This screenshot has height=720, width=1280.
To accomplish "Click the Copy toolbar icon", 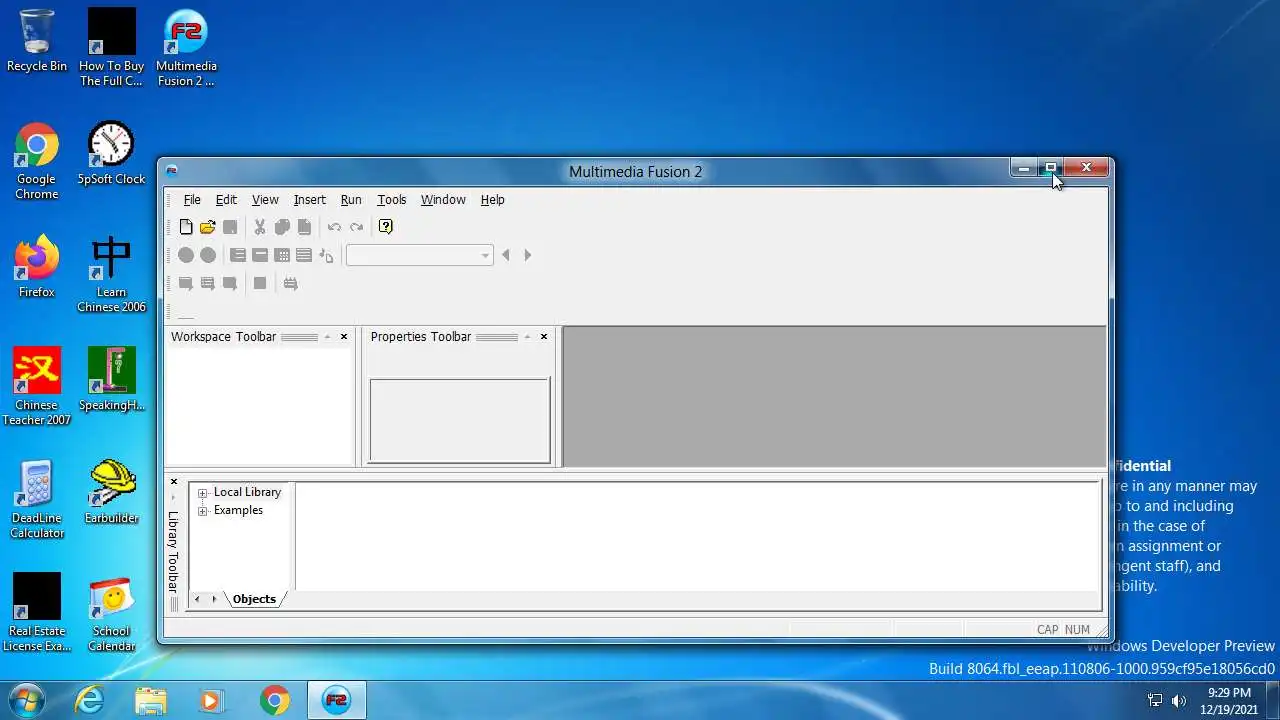I will [x=282, y=227].
